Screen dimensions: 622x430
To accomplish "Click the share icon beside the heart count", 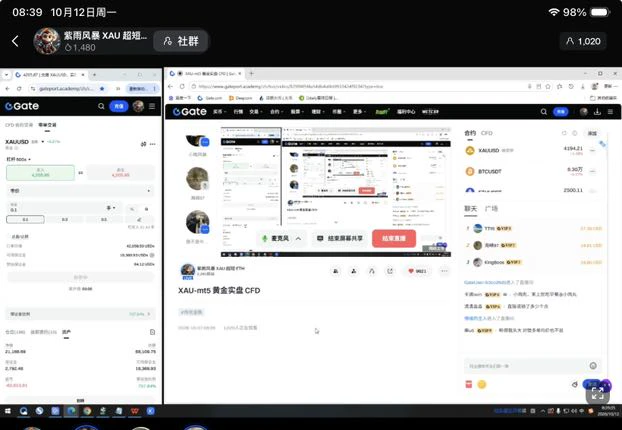I will pyautogui.click(x=390, y=271).
